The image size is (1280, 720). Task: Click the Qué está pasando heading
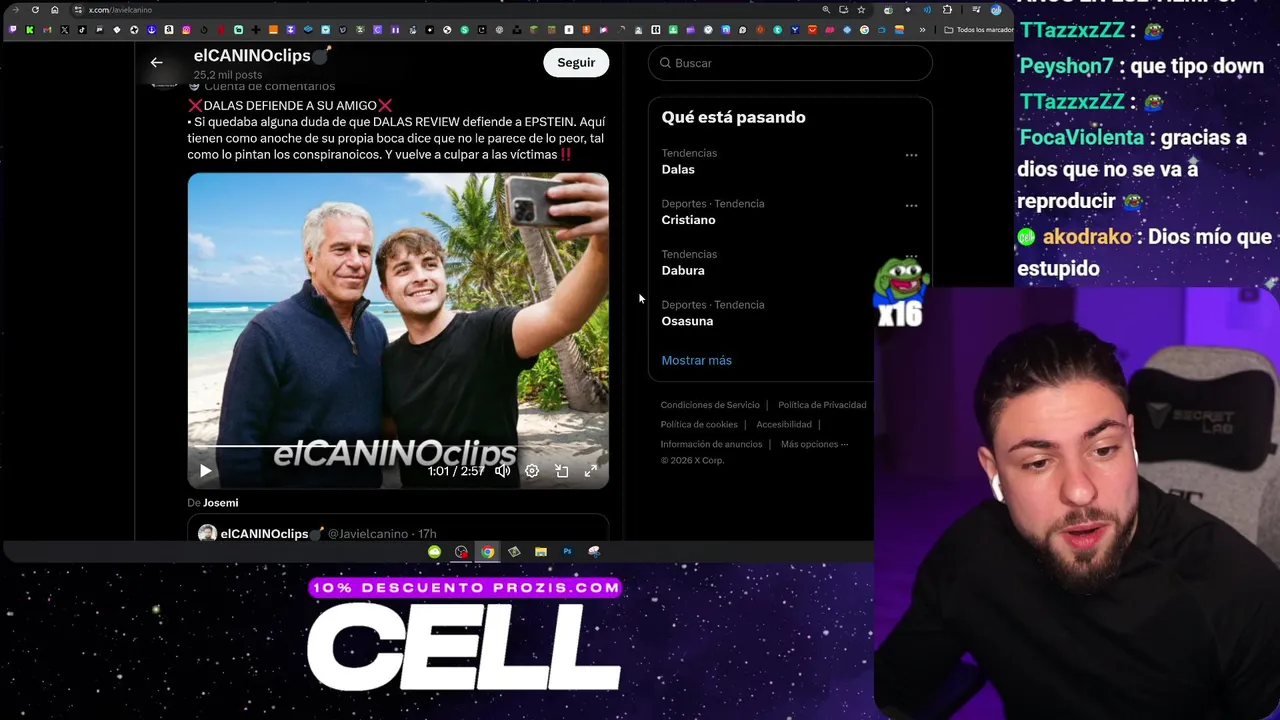[x=733, y=117]
